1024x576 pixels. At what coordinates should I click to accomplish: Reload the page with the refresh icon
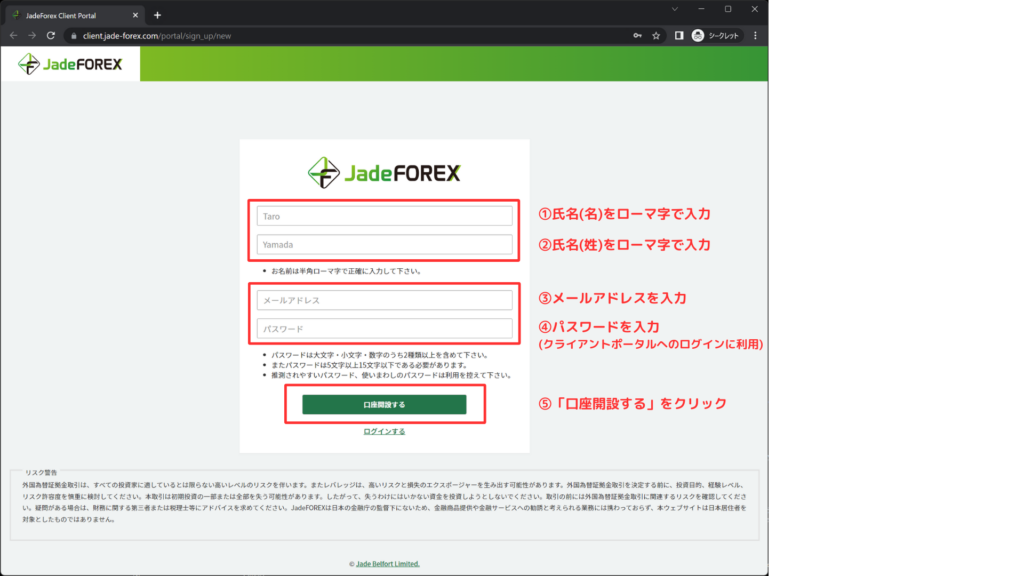pos(51,35)
